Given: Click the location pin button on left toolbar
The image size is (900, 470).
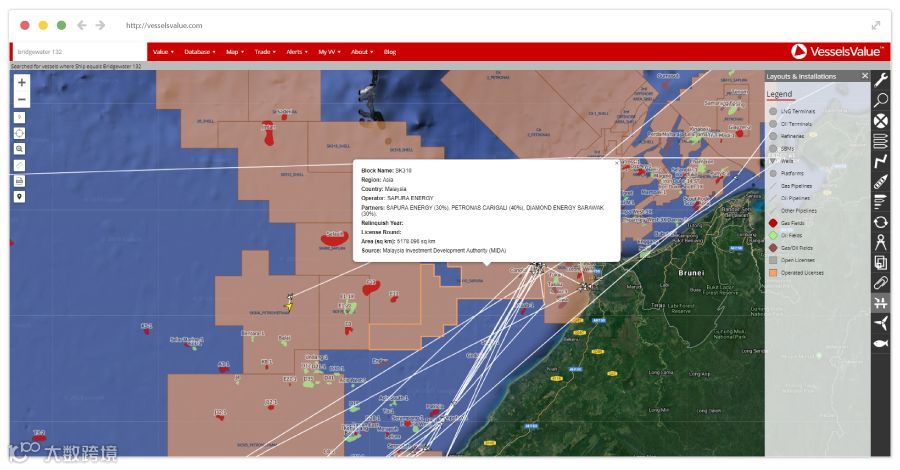Looking at the screenshot, I should [x=19, y=197].
